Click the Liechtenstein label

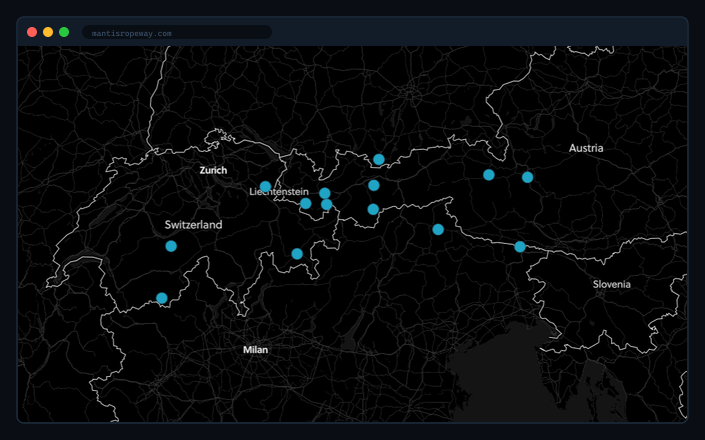pos(279,192)
